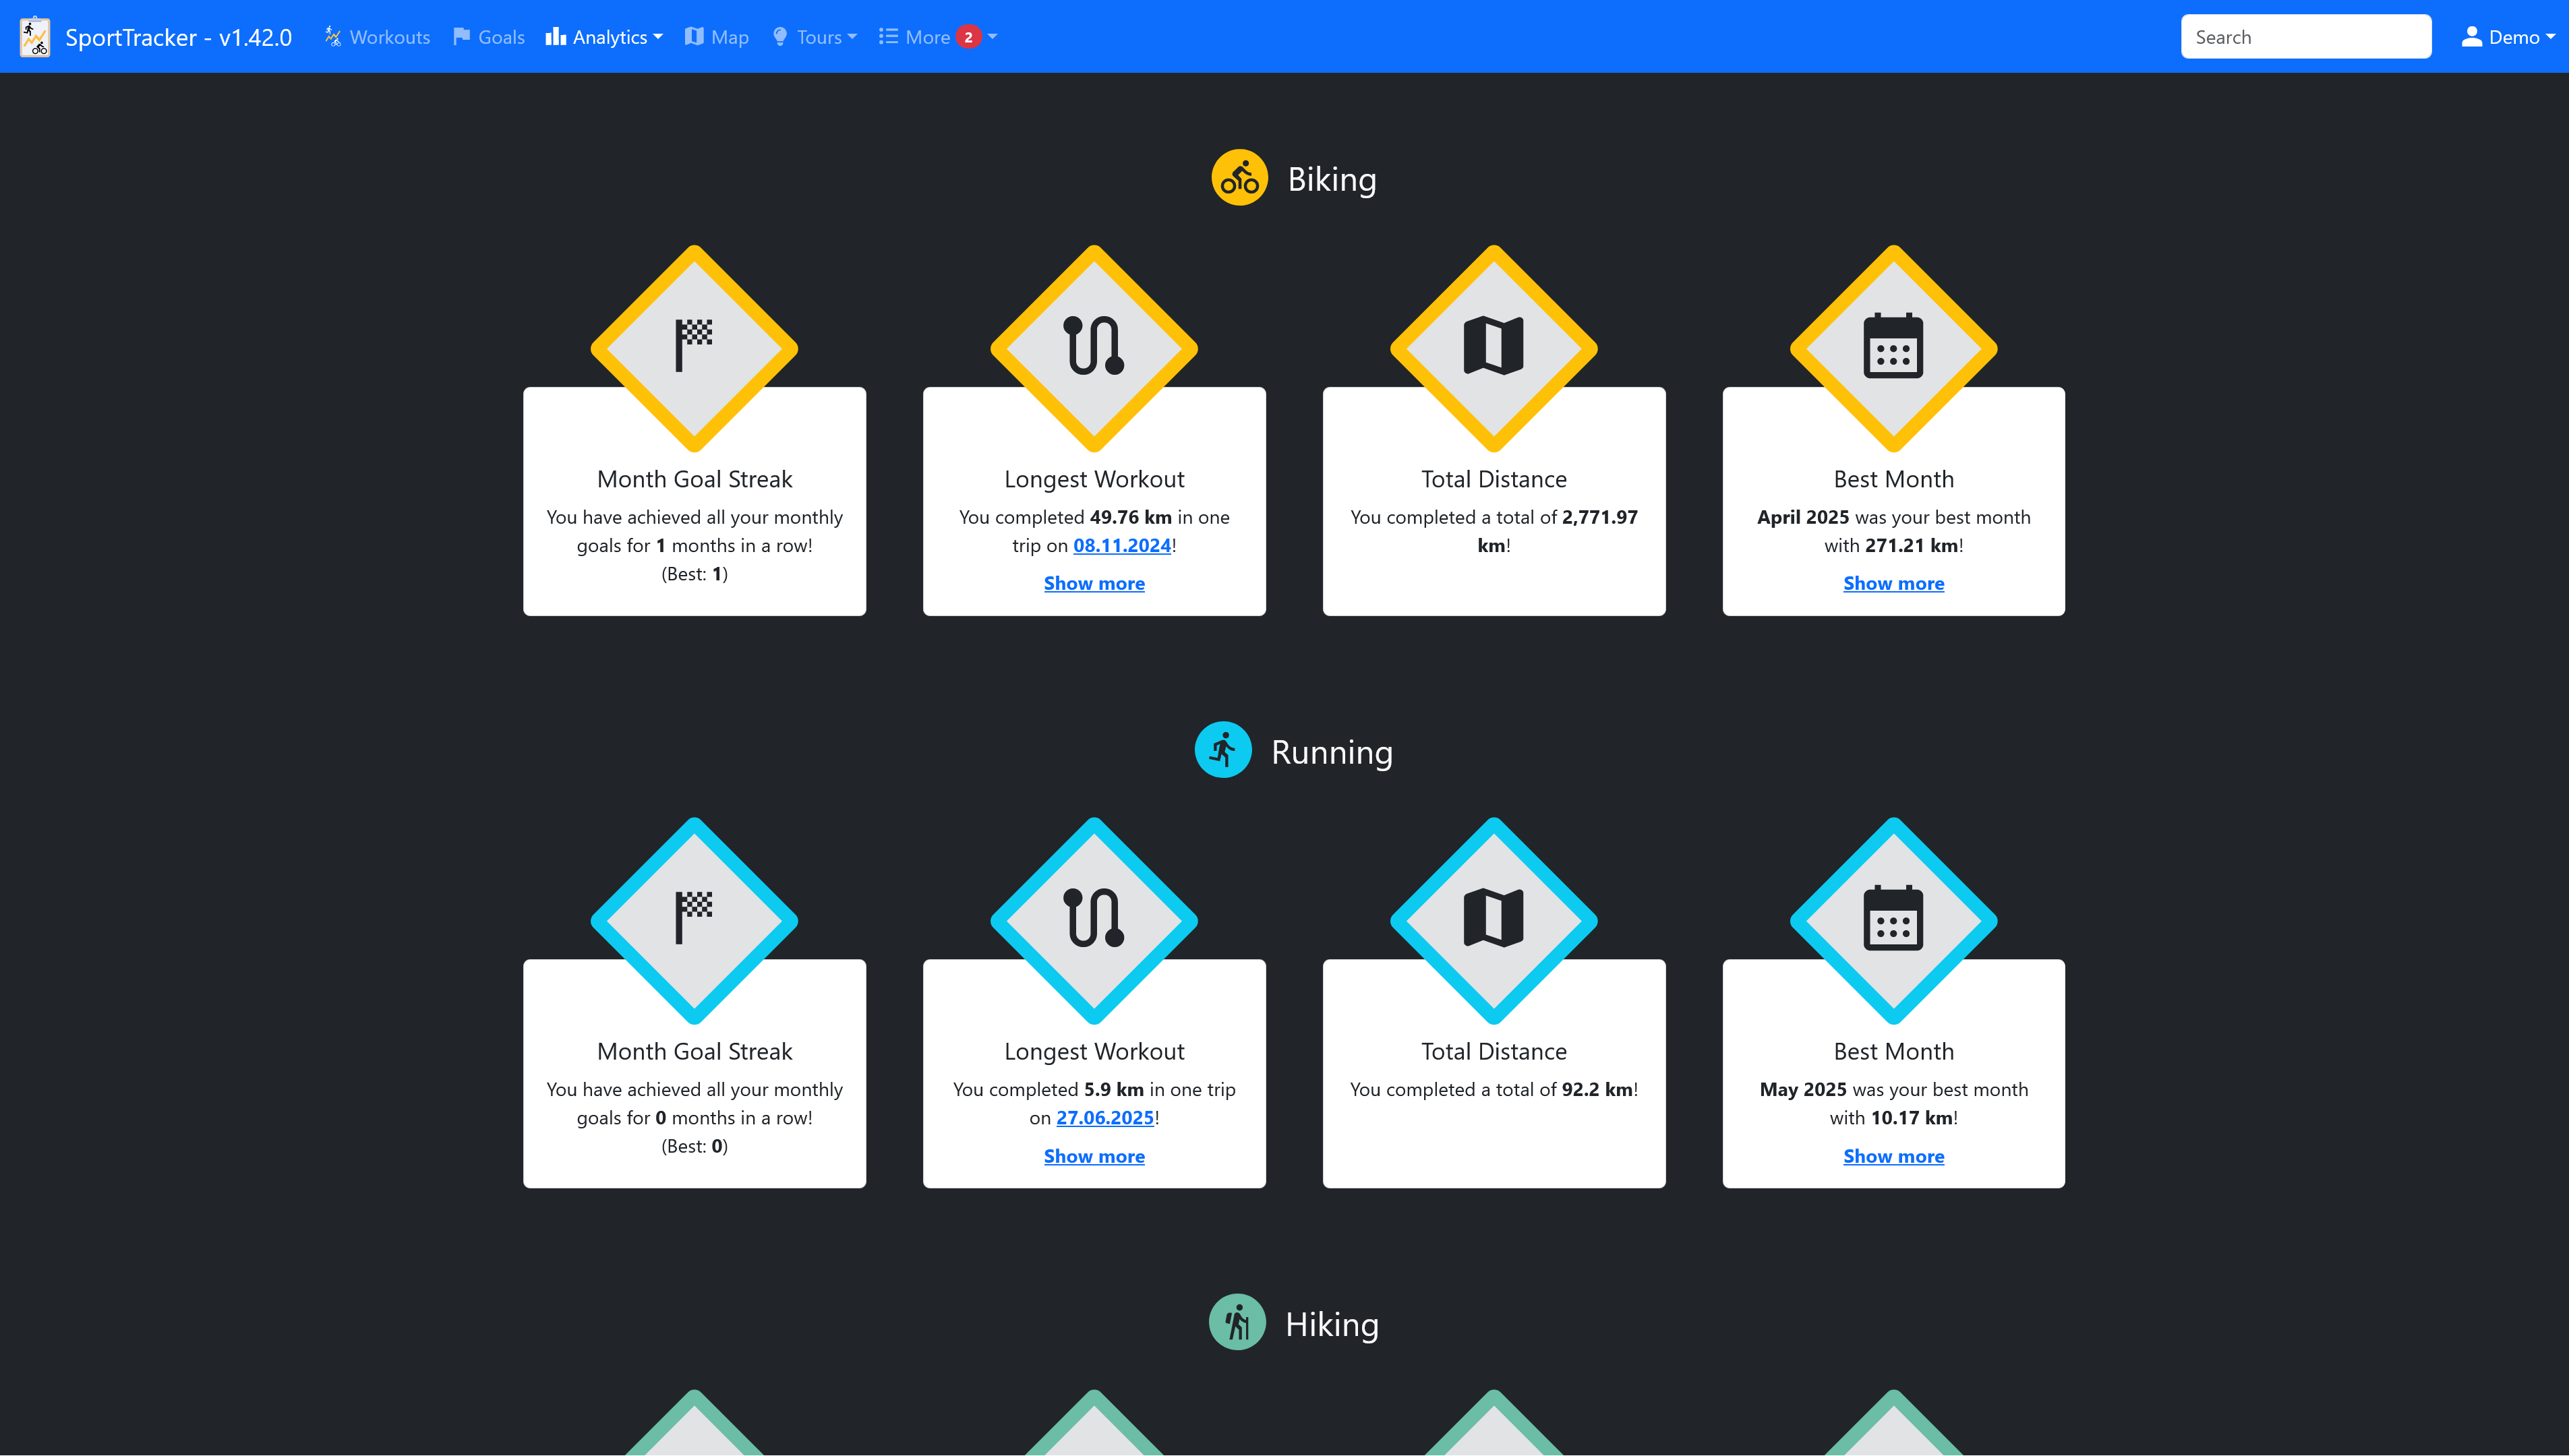Click Show more under Running Best Month
Image resolution: width=2569 pixels, height=1456 pixels.
1893,1156
